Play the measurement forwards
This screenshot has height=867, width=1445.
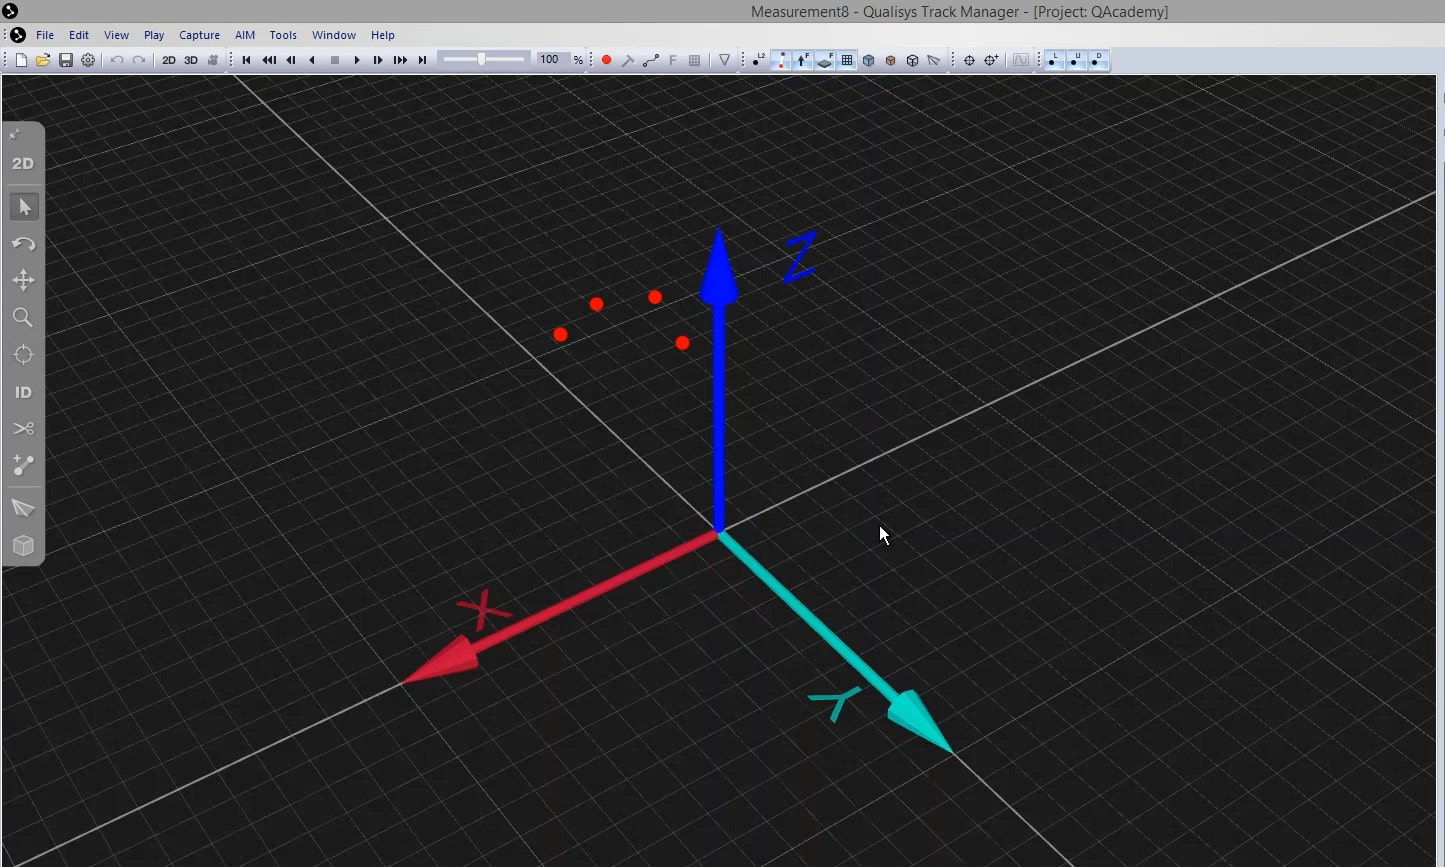click(357, 60)
